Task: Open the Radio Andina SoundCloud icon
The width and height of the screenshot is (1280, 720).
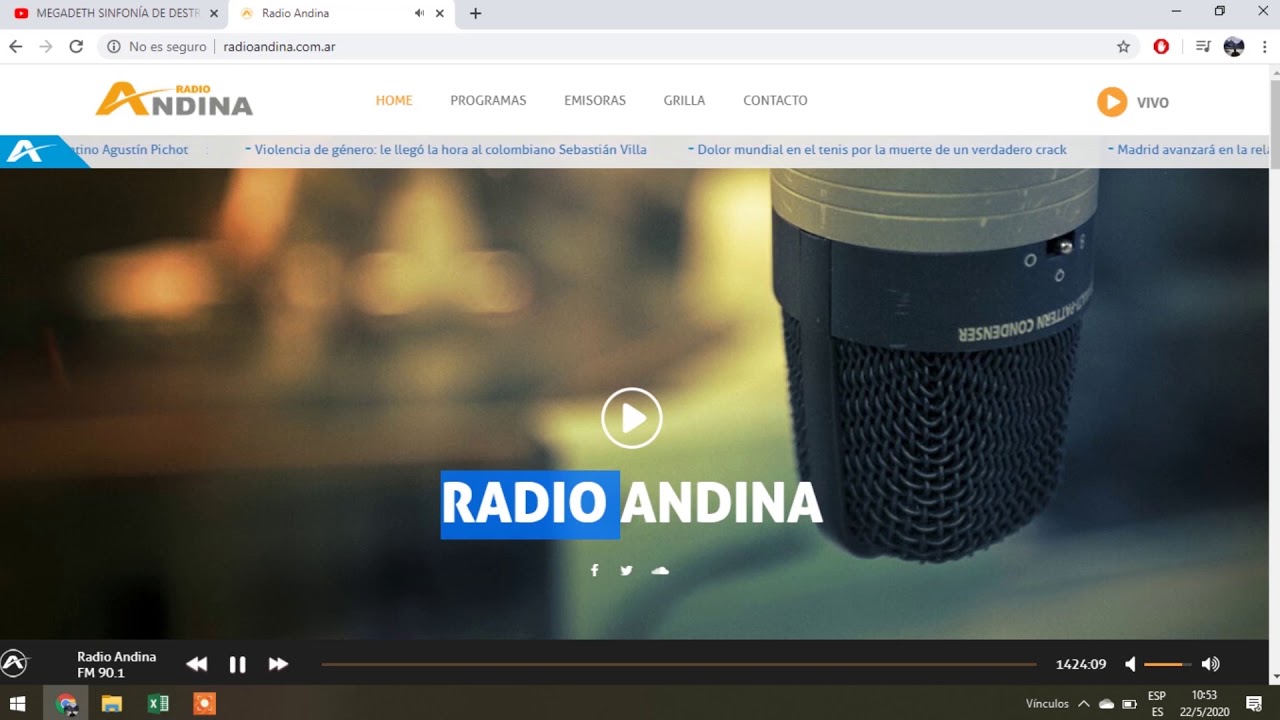Action: click(660, 570)
